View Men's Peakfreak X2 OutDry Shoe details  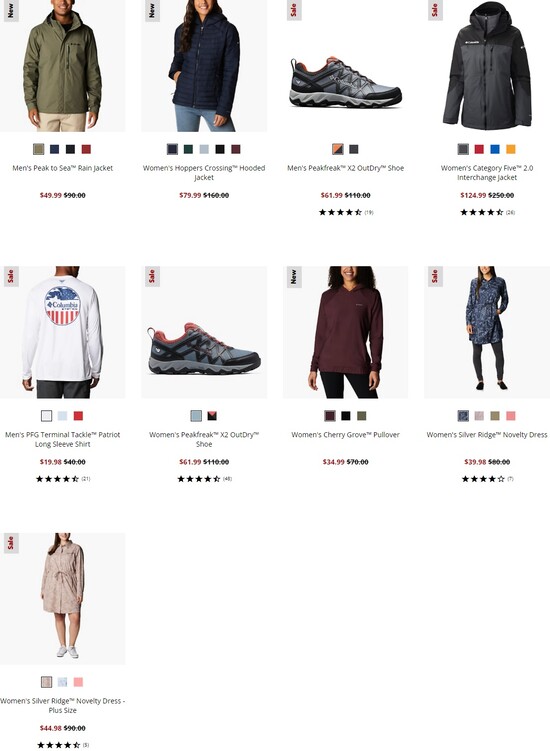(345, 168)
